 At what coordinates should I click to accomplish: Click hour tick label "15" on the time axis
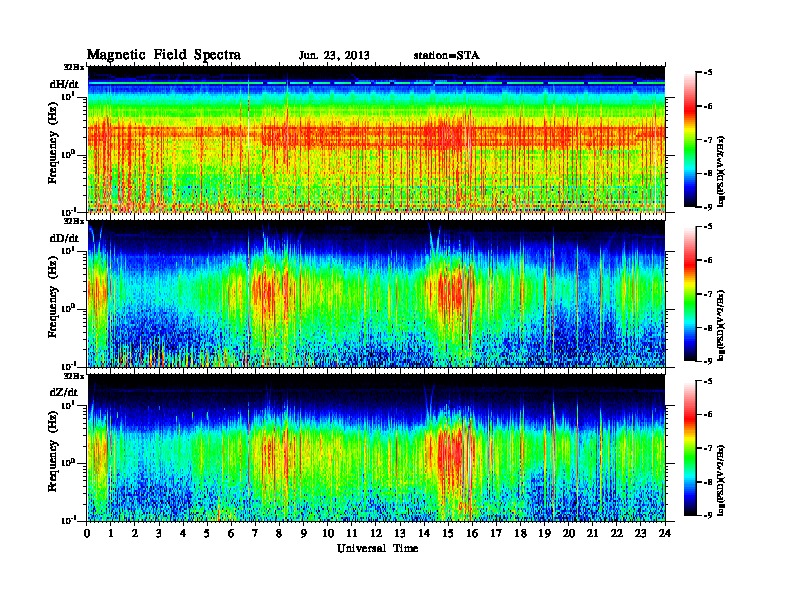point(449,533)
